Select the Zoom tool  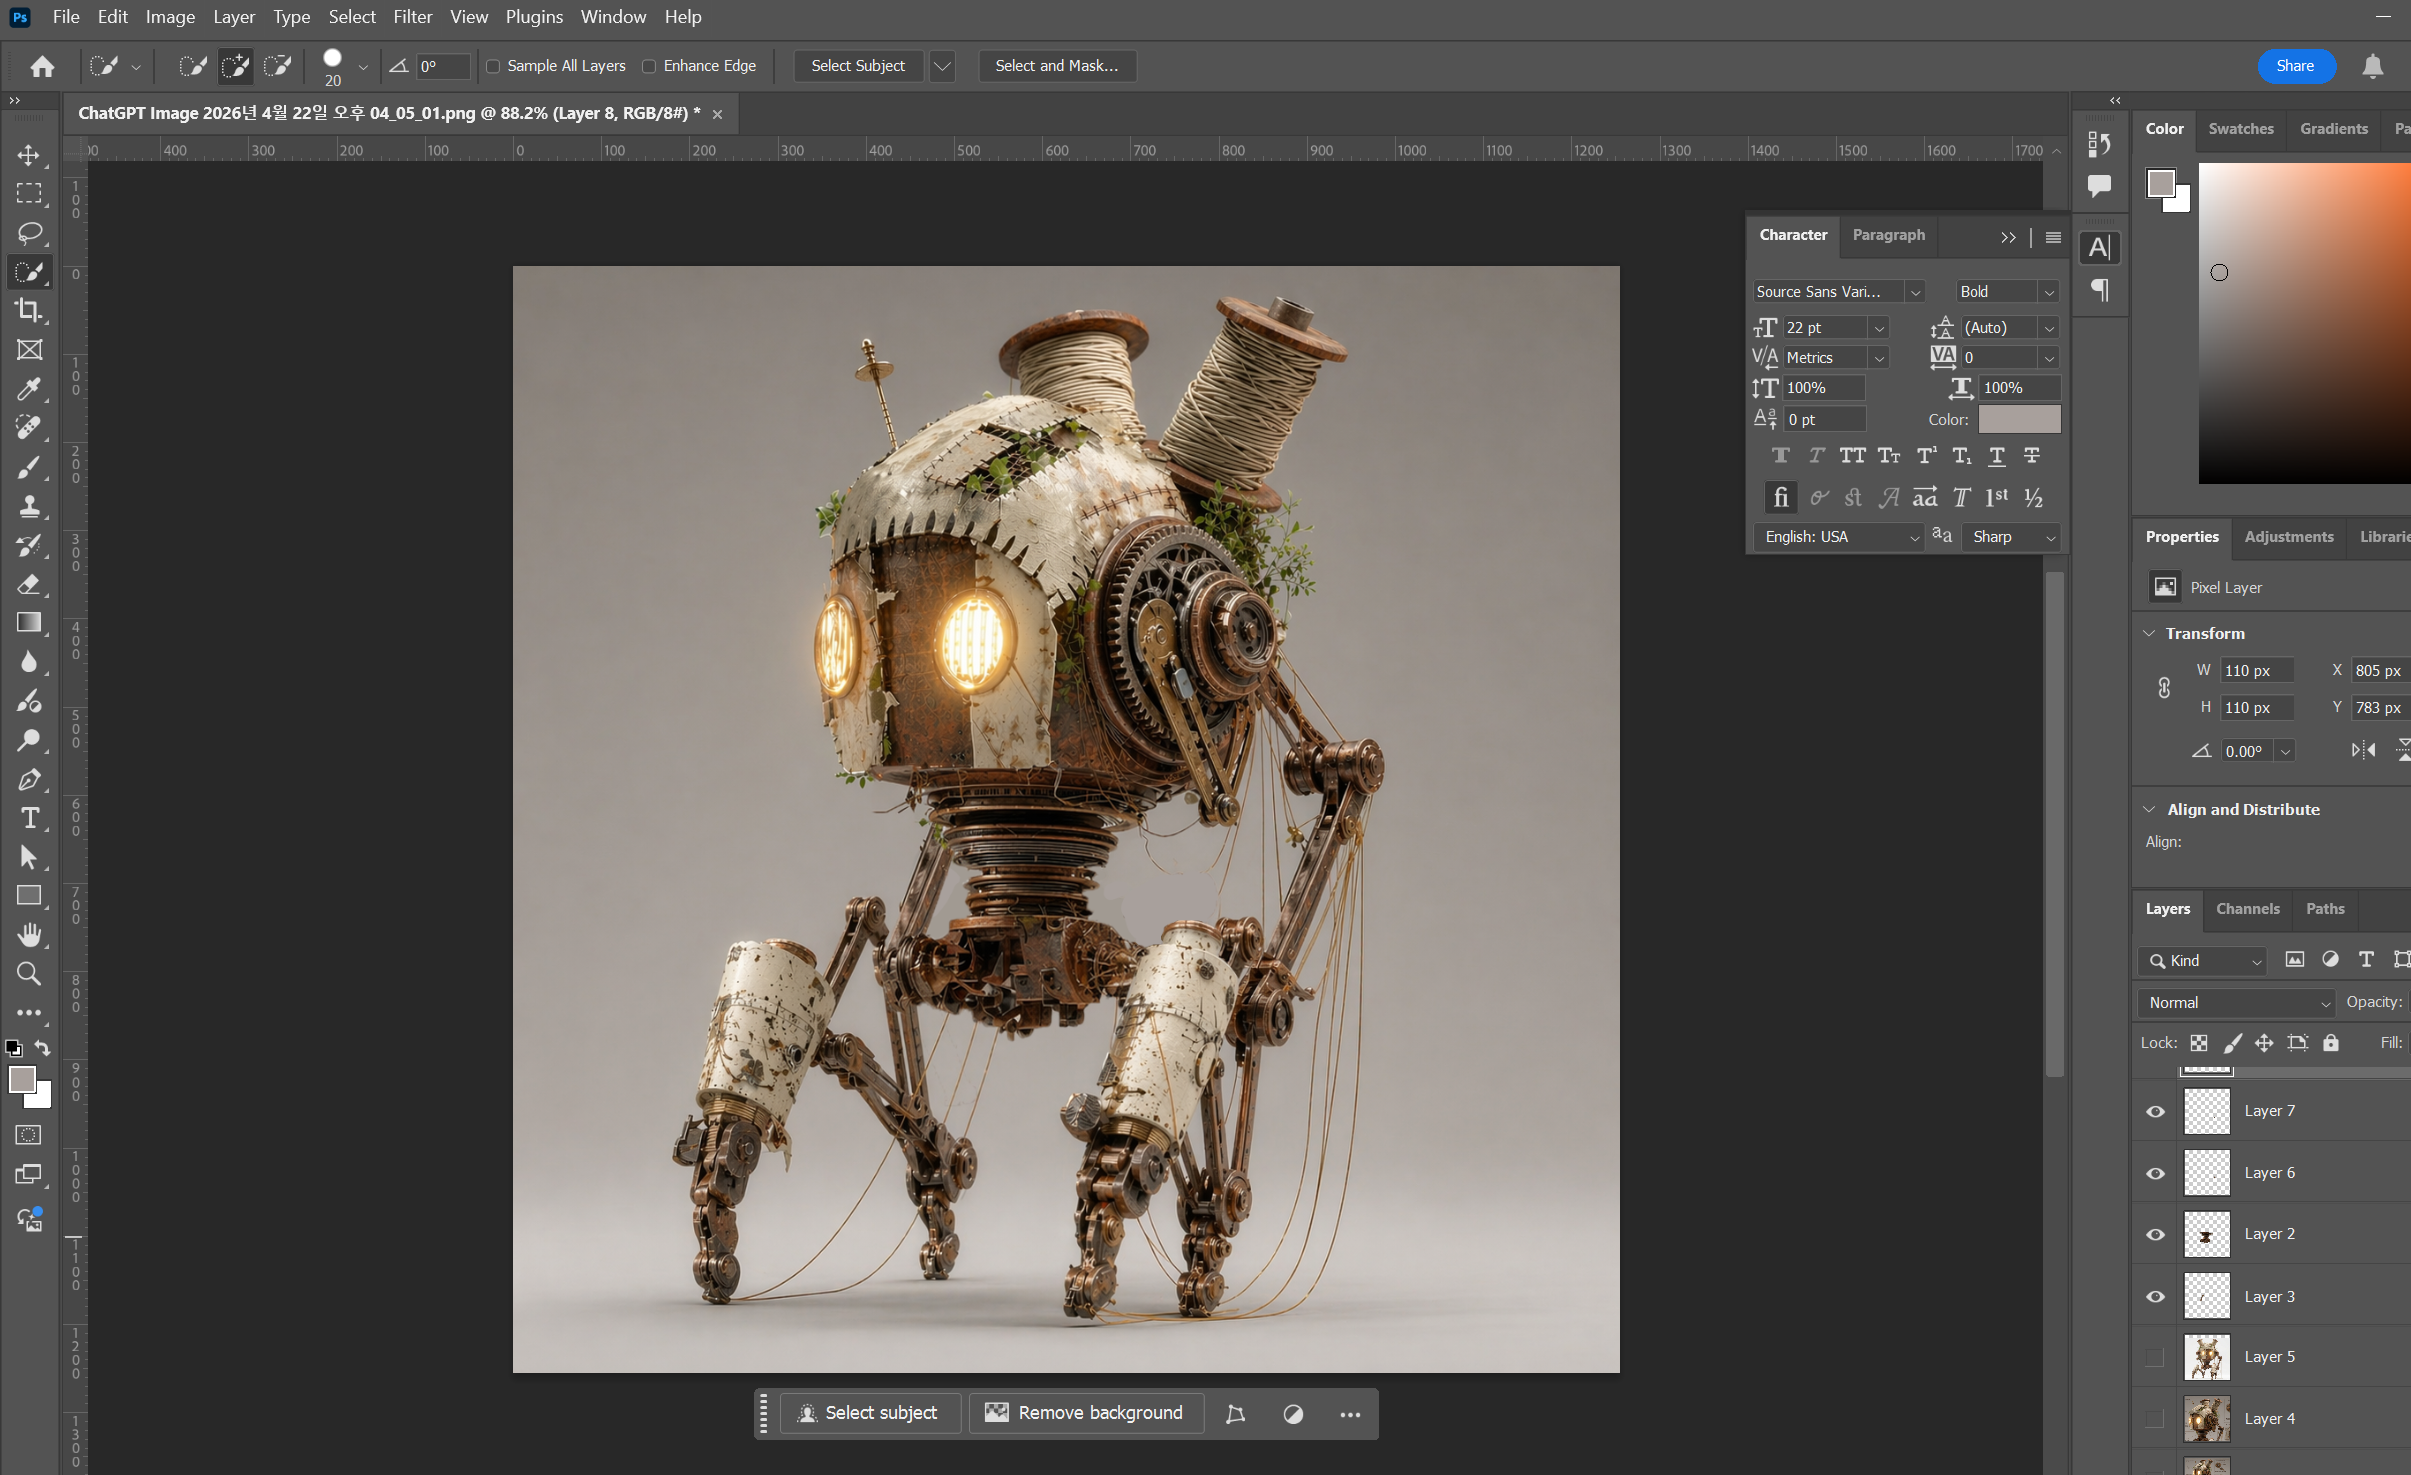[29, 974]
